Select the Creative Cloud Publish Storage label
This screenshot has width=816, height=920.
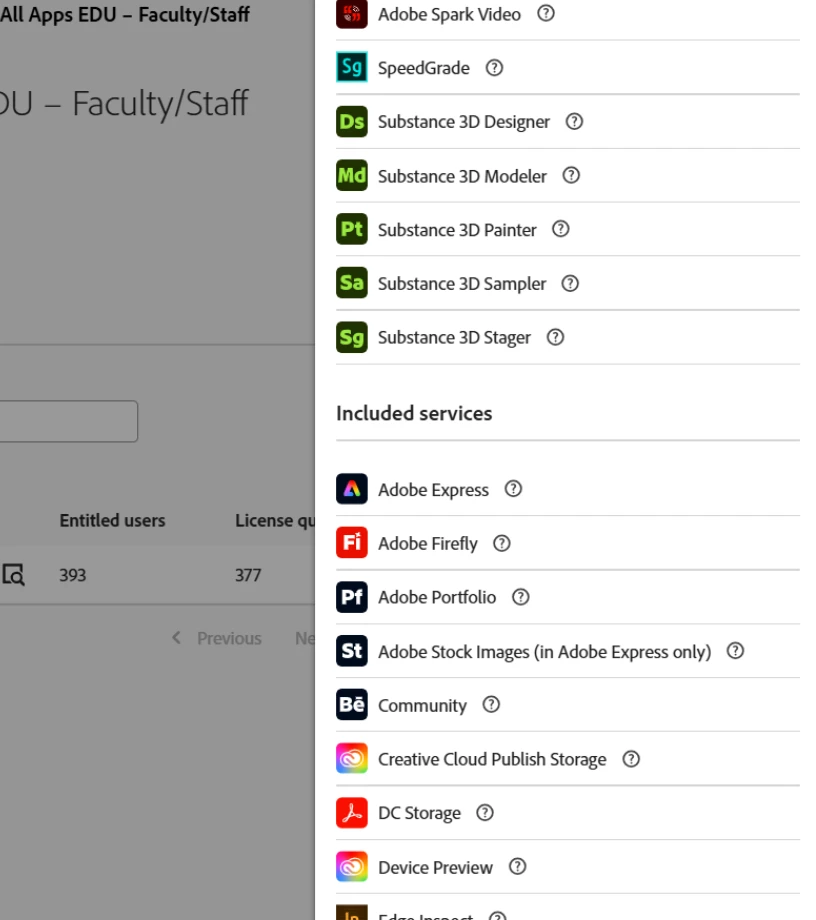click(492, 759)
